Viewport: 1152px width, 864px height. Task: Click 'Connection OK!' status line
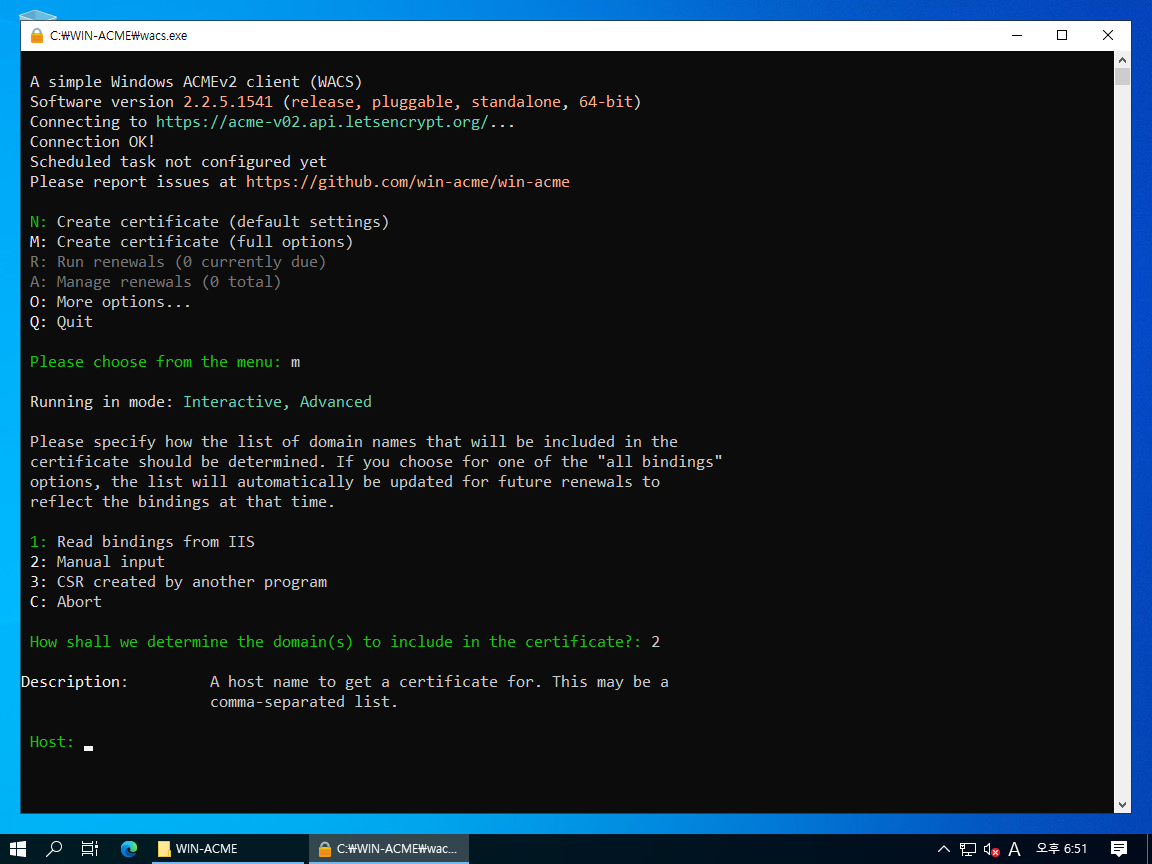point(92,142)
